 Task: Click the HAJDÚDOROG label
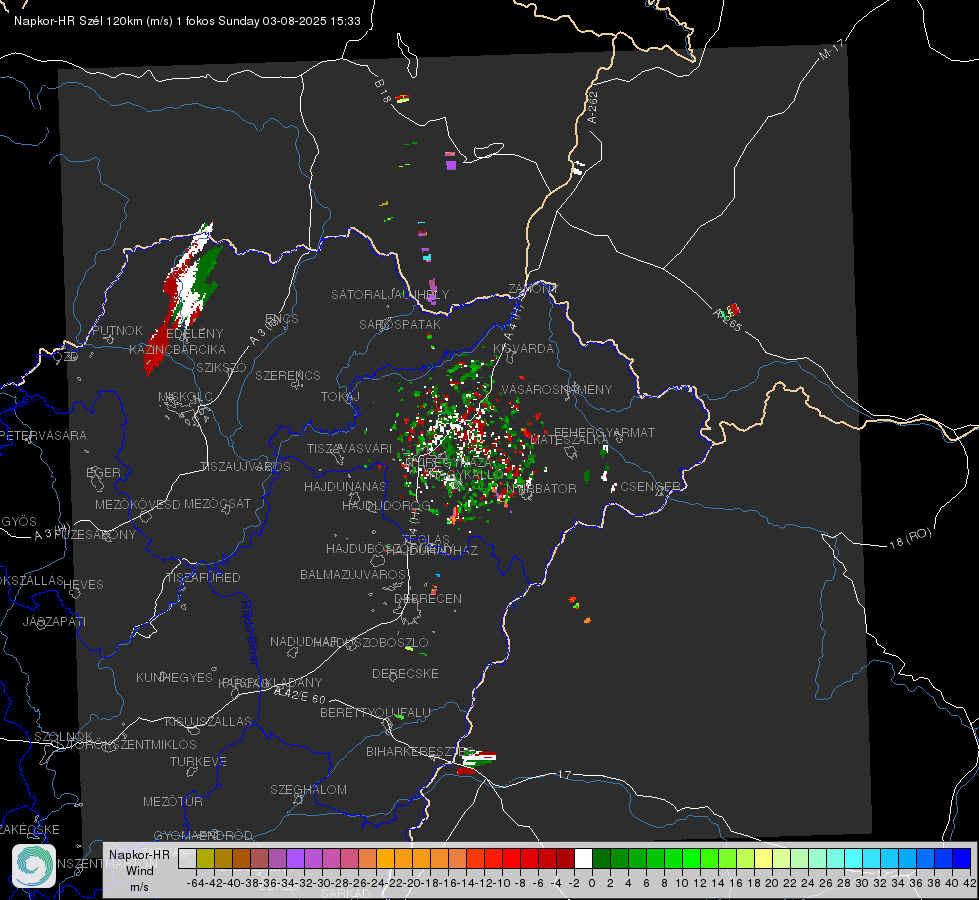(386, 506)
